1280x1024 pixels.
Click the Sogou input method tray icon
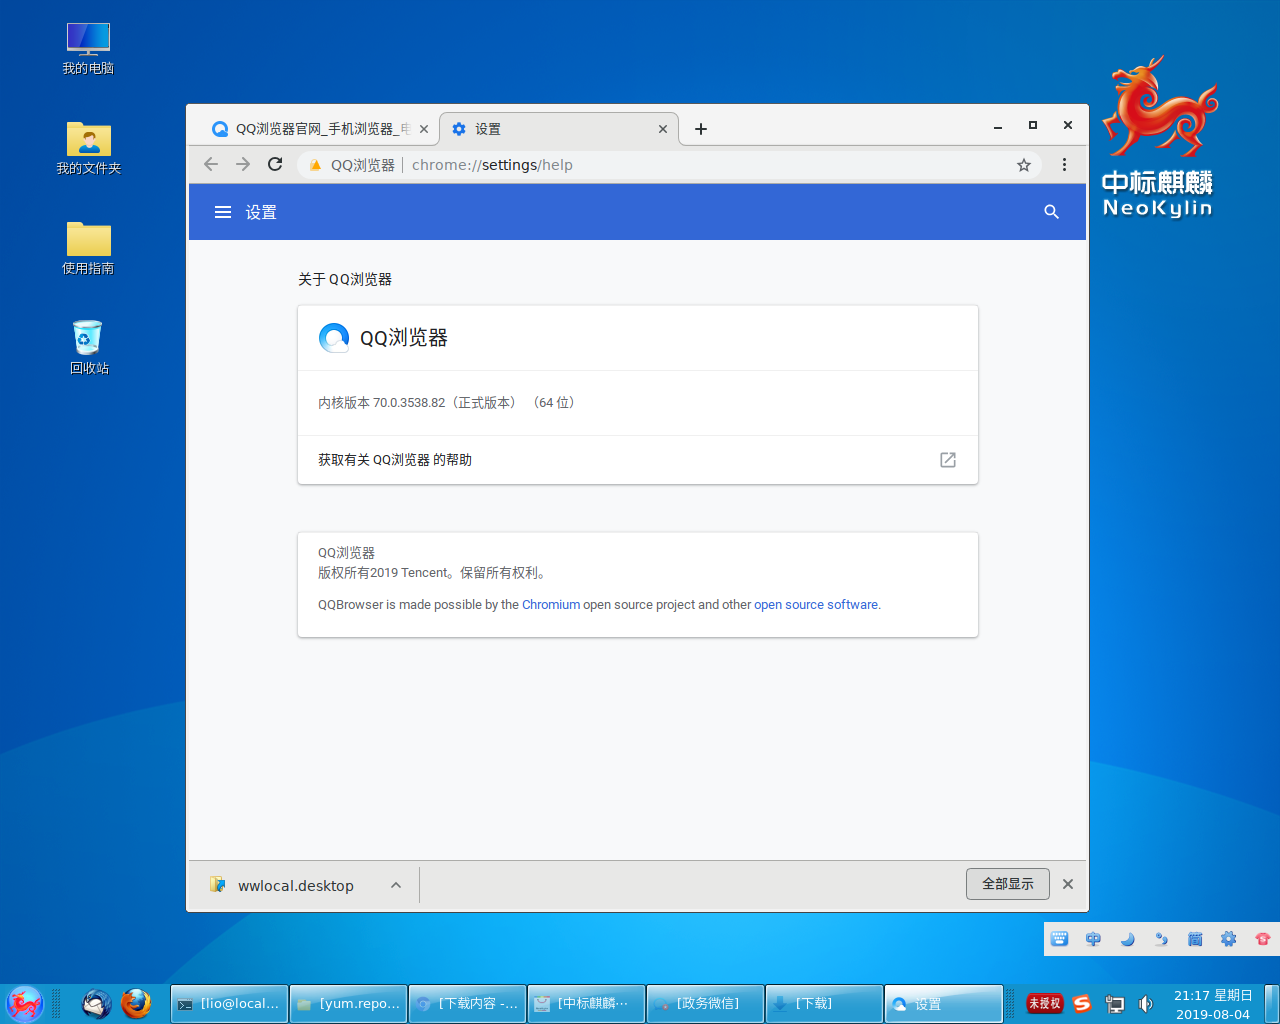tap(1082, 1003)
